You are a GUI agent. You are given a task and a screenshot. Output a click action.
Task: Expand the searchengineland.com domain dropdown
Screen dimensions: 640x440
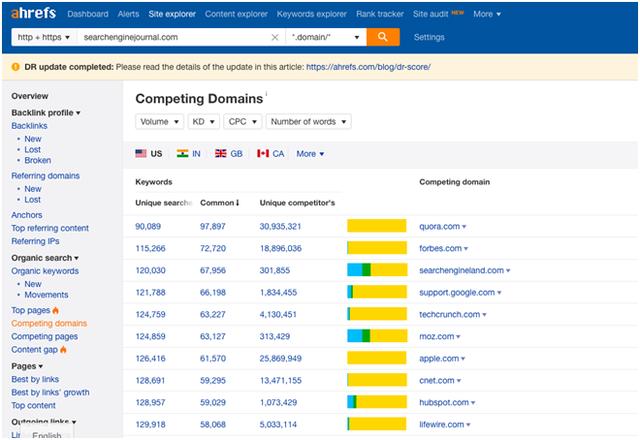508,271
